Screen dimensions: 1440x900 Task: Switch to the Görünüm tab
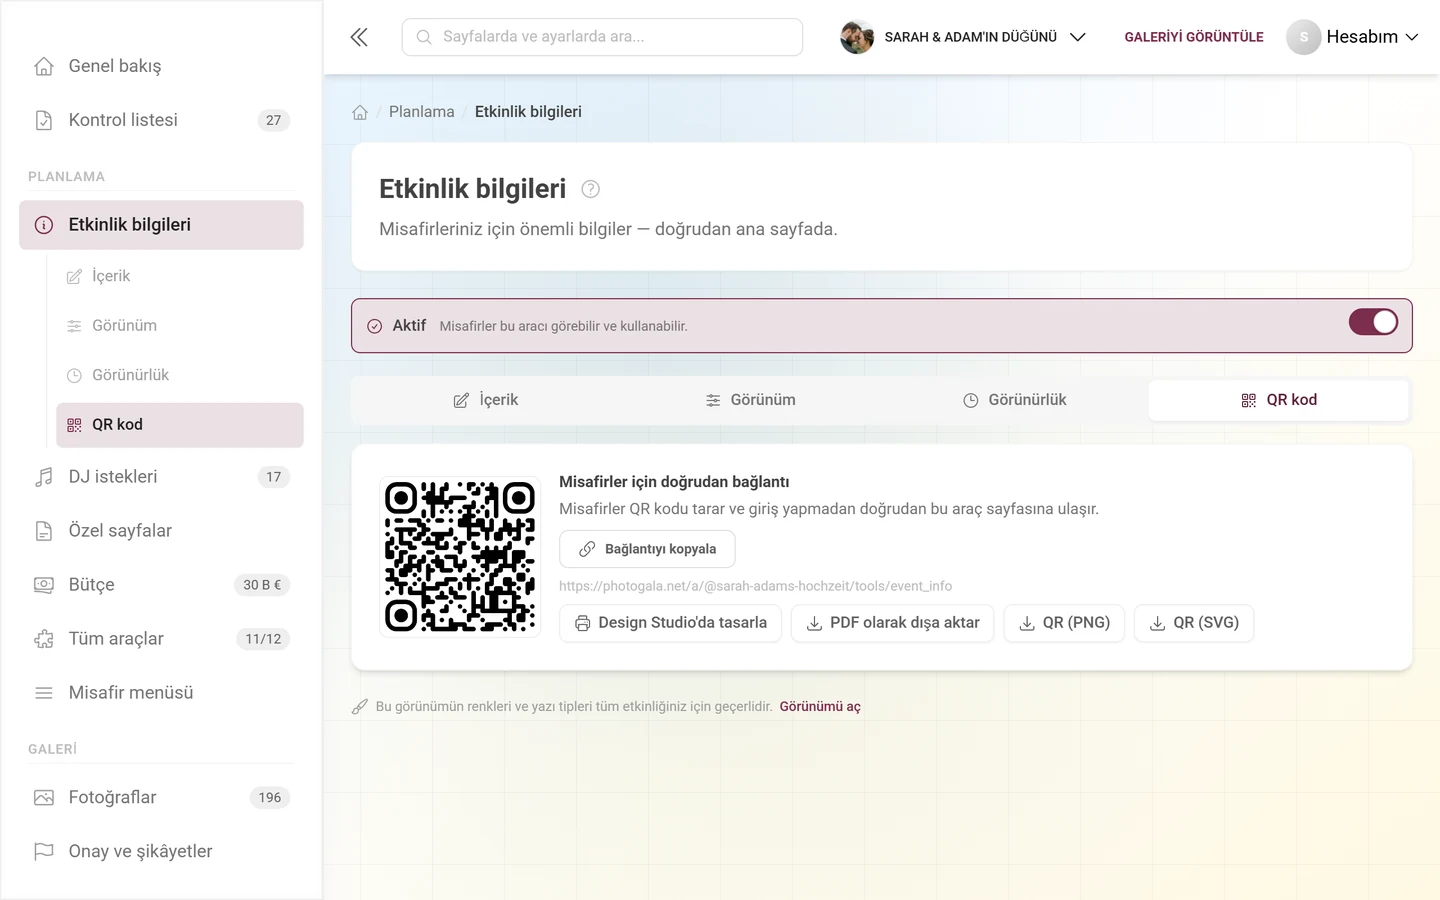coord(750,400)
